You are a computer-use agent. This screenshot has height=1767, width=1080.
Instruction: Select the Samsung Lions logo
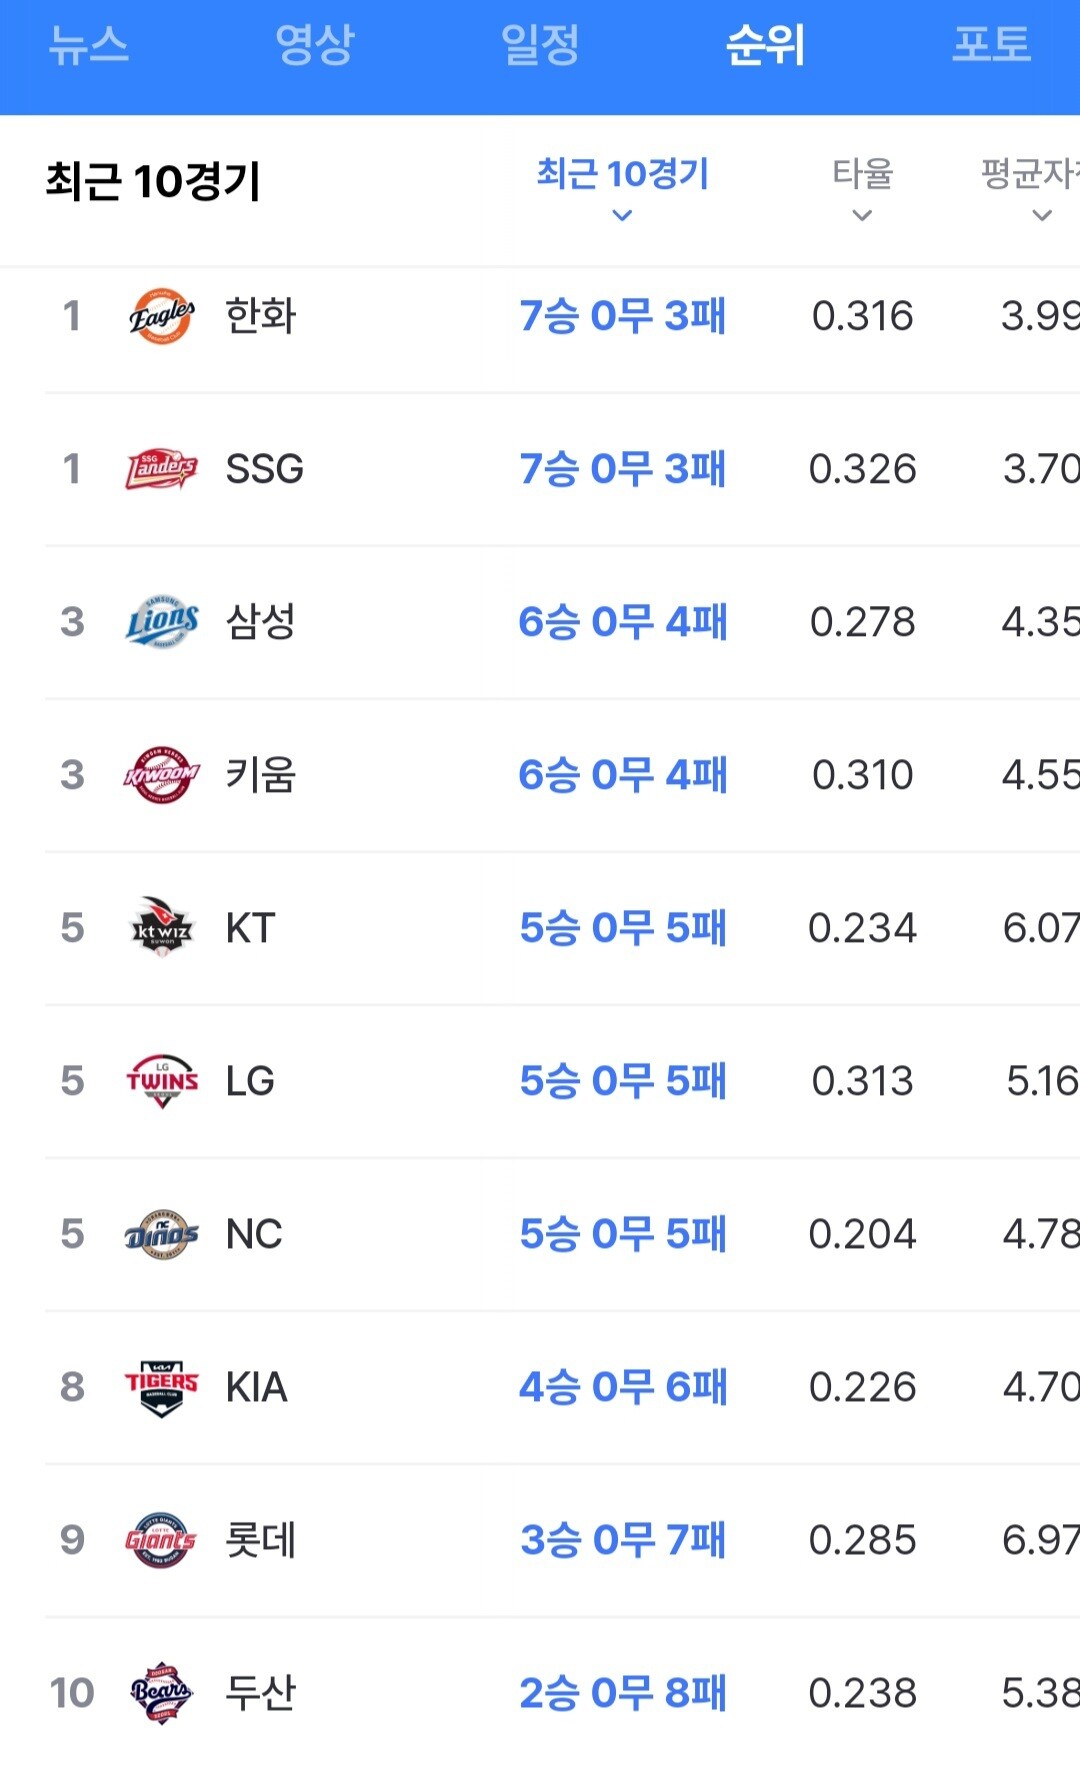(161, 622)
